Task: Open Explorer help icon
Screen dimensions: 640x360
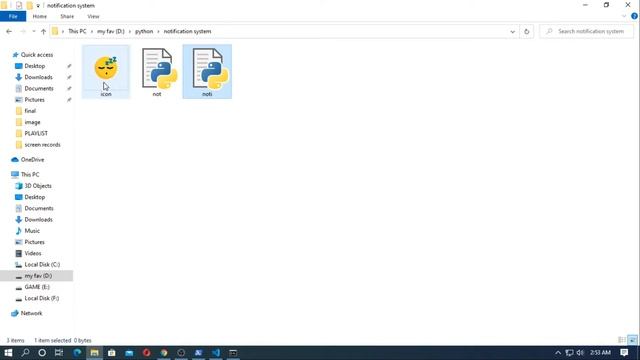Action: point(634,16)
